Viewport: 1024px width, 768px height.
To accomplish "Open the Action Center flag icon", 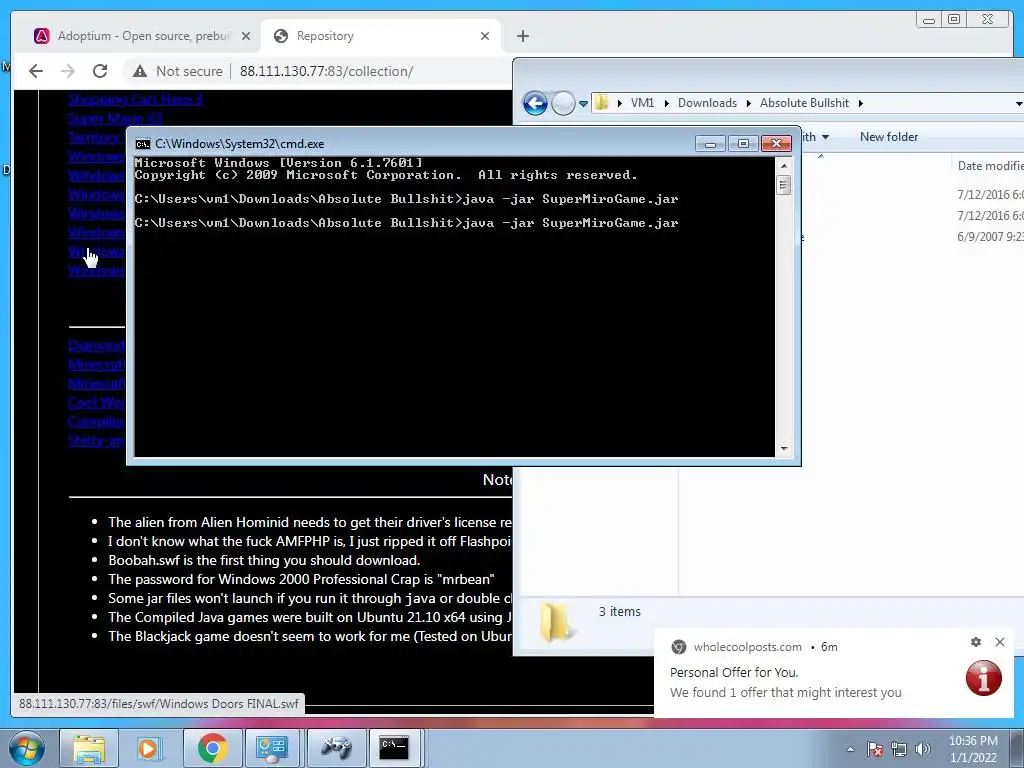I will click(875, 749).
